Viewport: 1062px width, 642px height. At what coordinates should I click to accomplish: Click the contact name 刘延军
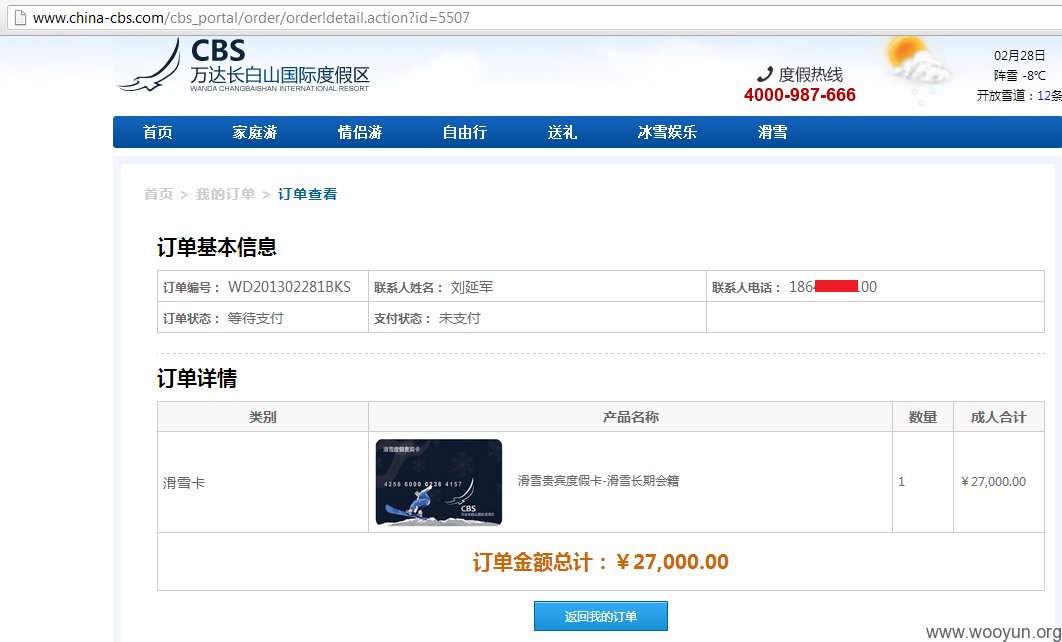[472, 287]
